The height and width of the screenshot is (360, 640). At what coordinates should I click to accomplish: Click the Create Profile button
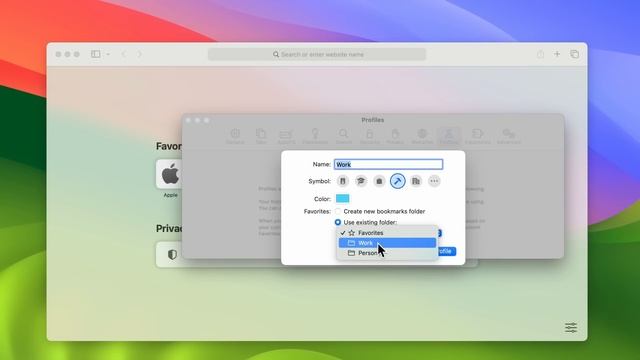(447, 251)
